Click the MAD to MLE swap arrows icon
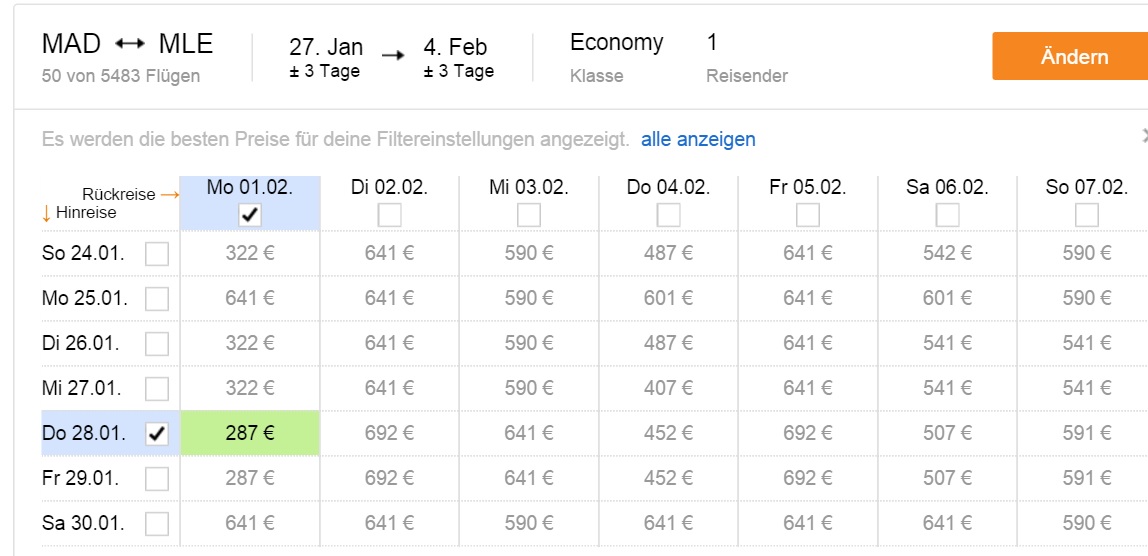The image size is (1148, 556). (x=130, y=44)
